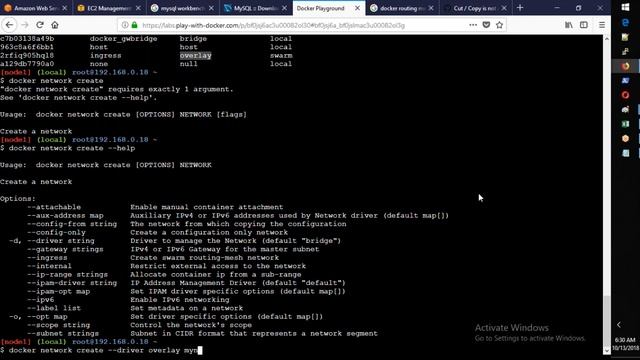
Task: Open the browser Home page icon
Action: click(55, 25)
